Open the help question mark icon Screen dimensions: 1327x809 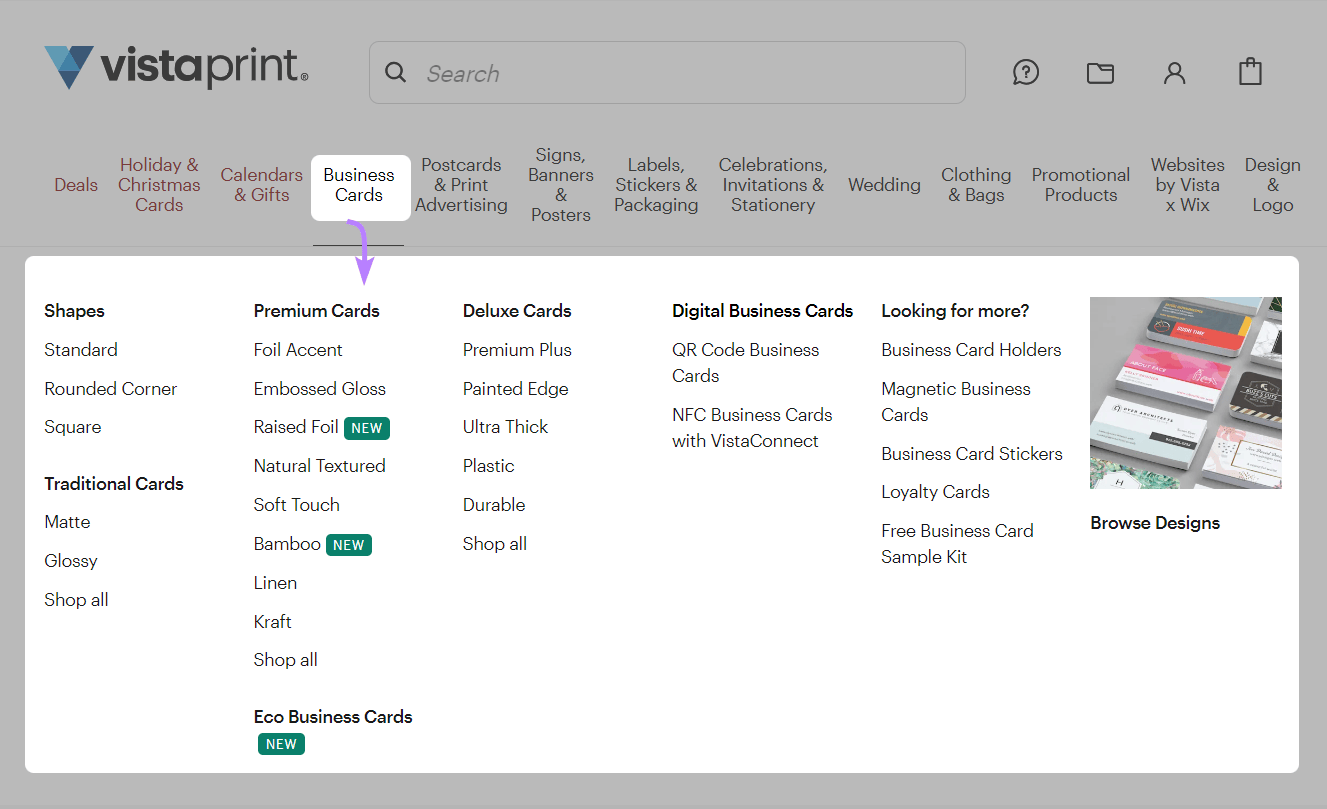[1025, 72]
